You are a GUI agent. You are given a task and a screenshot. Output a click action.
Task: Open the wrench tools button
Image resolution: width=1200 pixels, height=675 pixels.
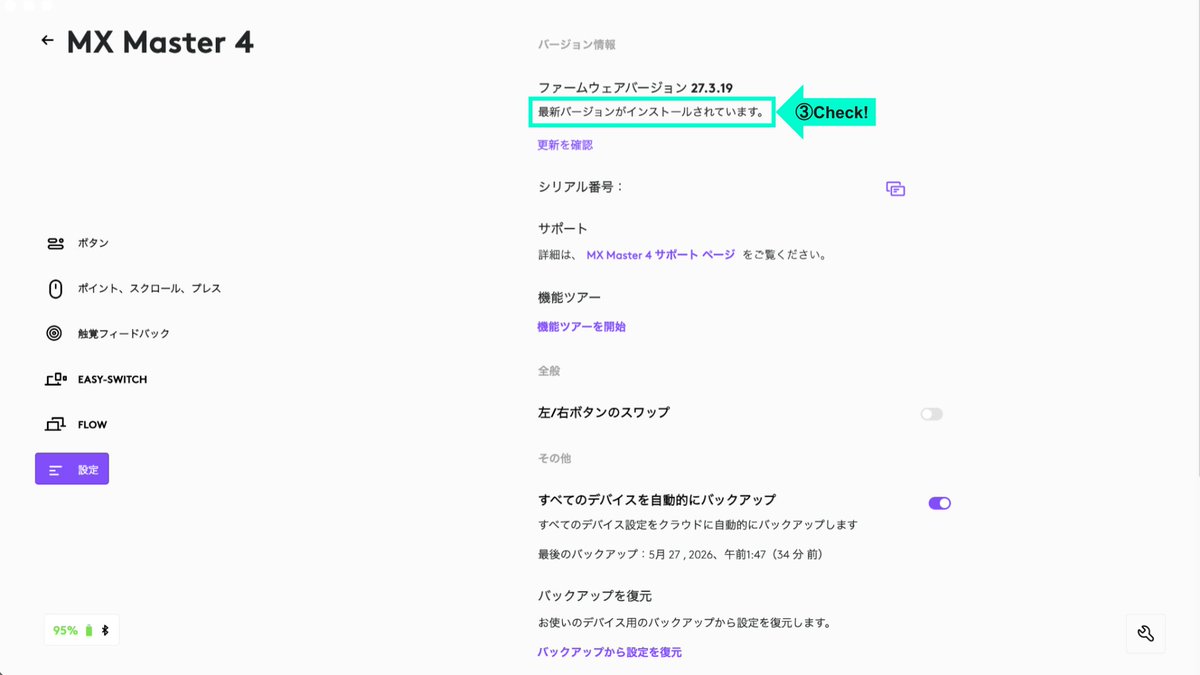[1146, 633]
